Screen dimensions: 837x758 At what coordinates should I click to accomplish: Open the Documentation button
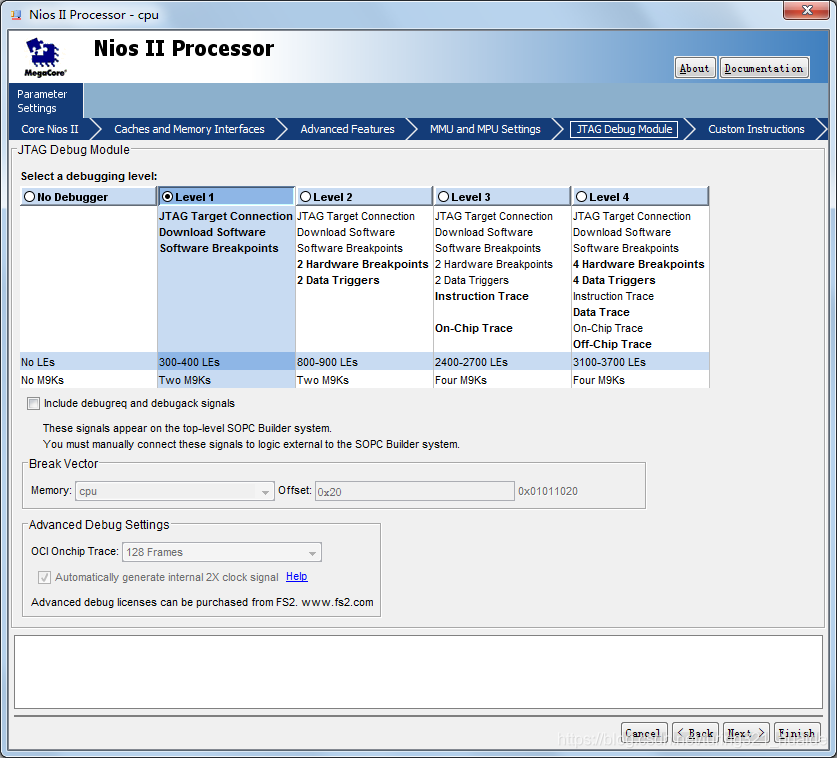[764, 68]
